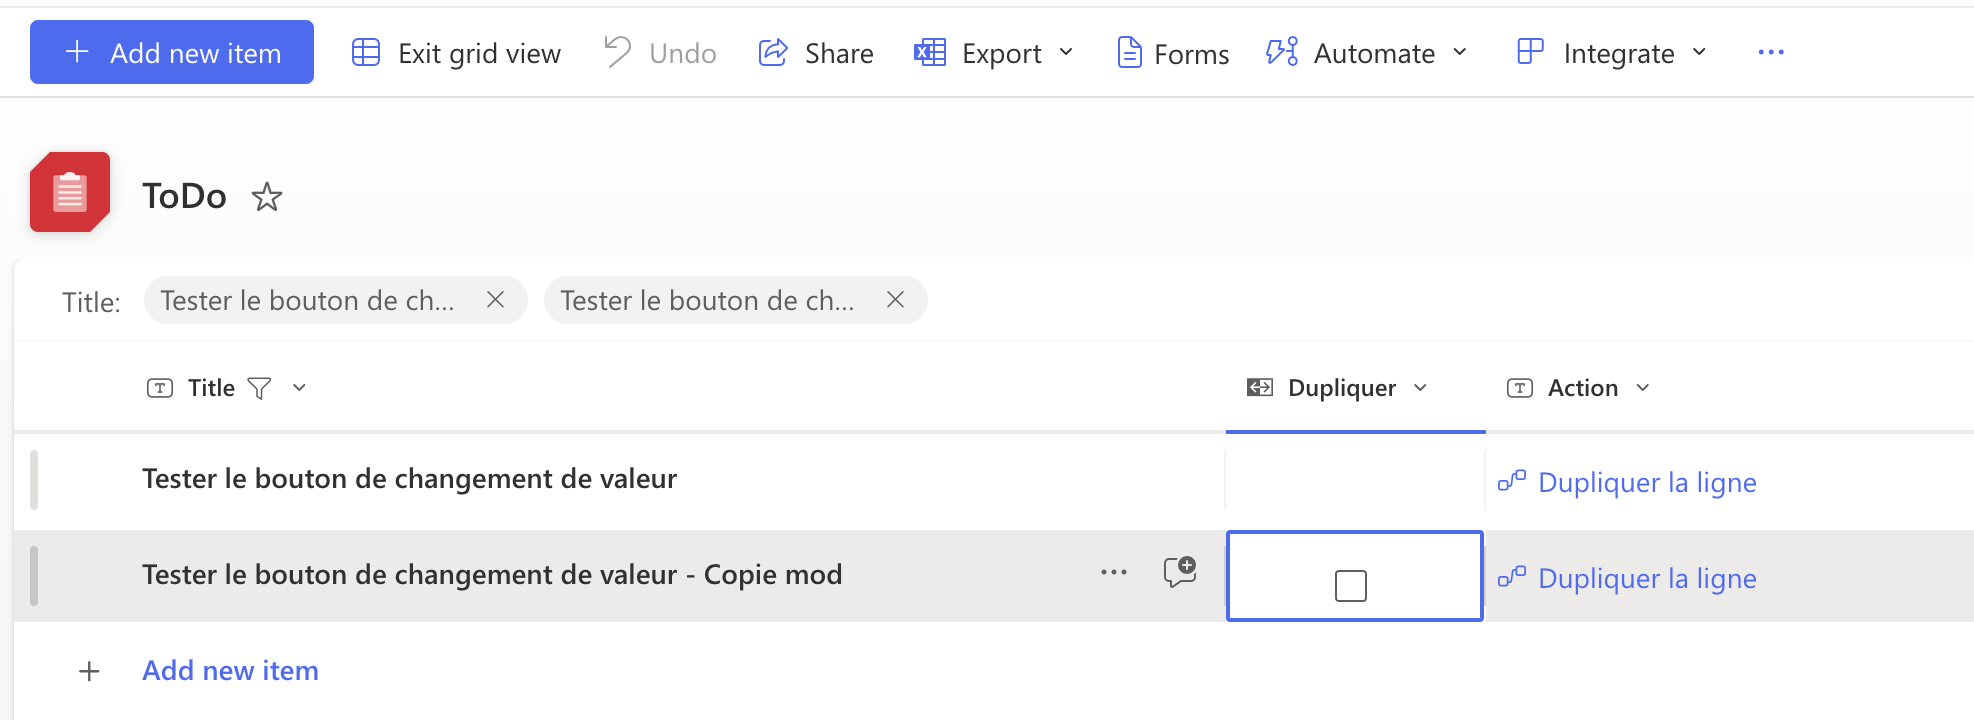
Task: Remove the second Title filter chip
Action: tap(895, 300)
